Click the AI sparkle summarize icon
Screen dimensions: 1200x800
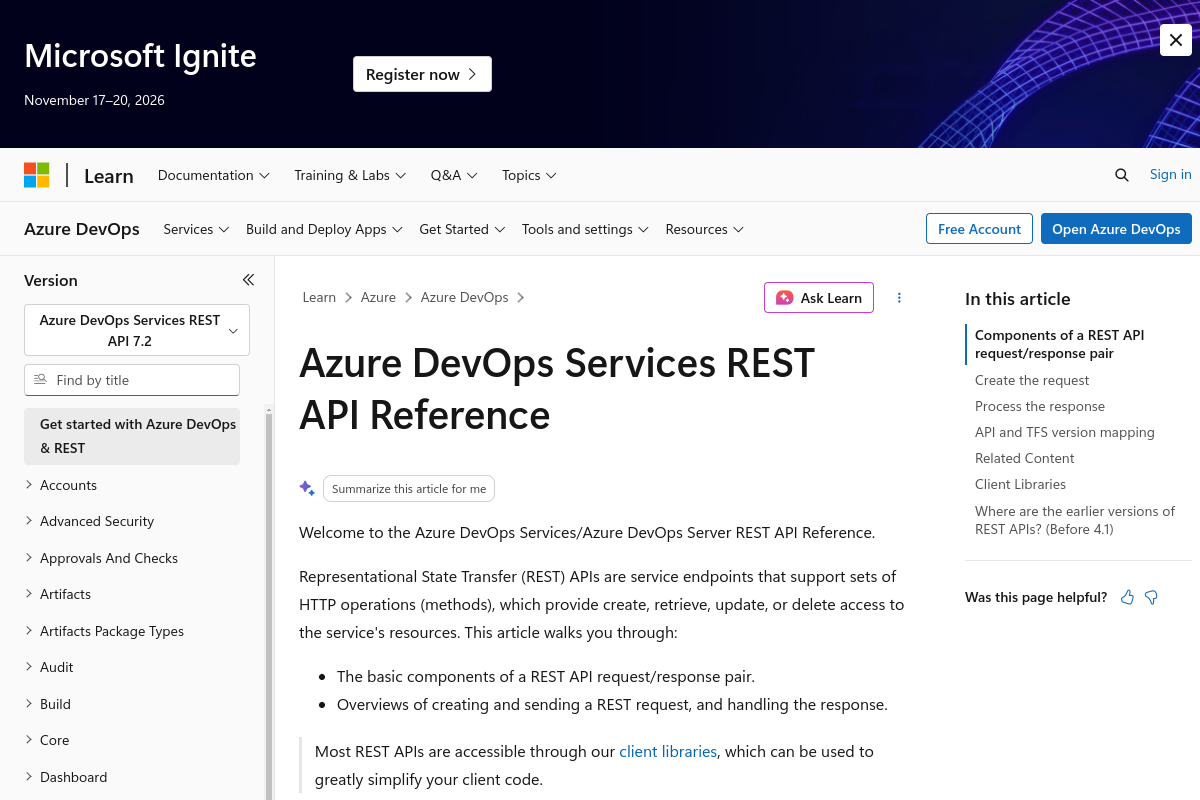click(x=307, y=488)
